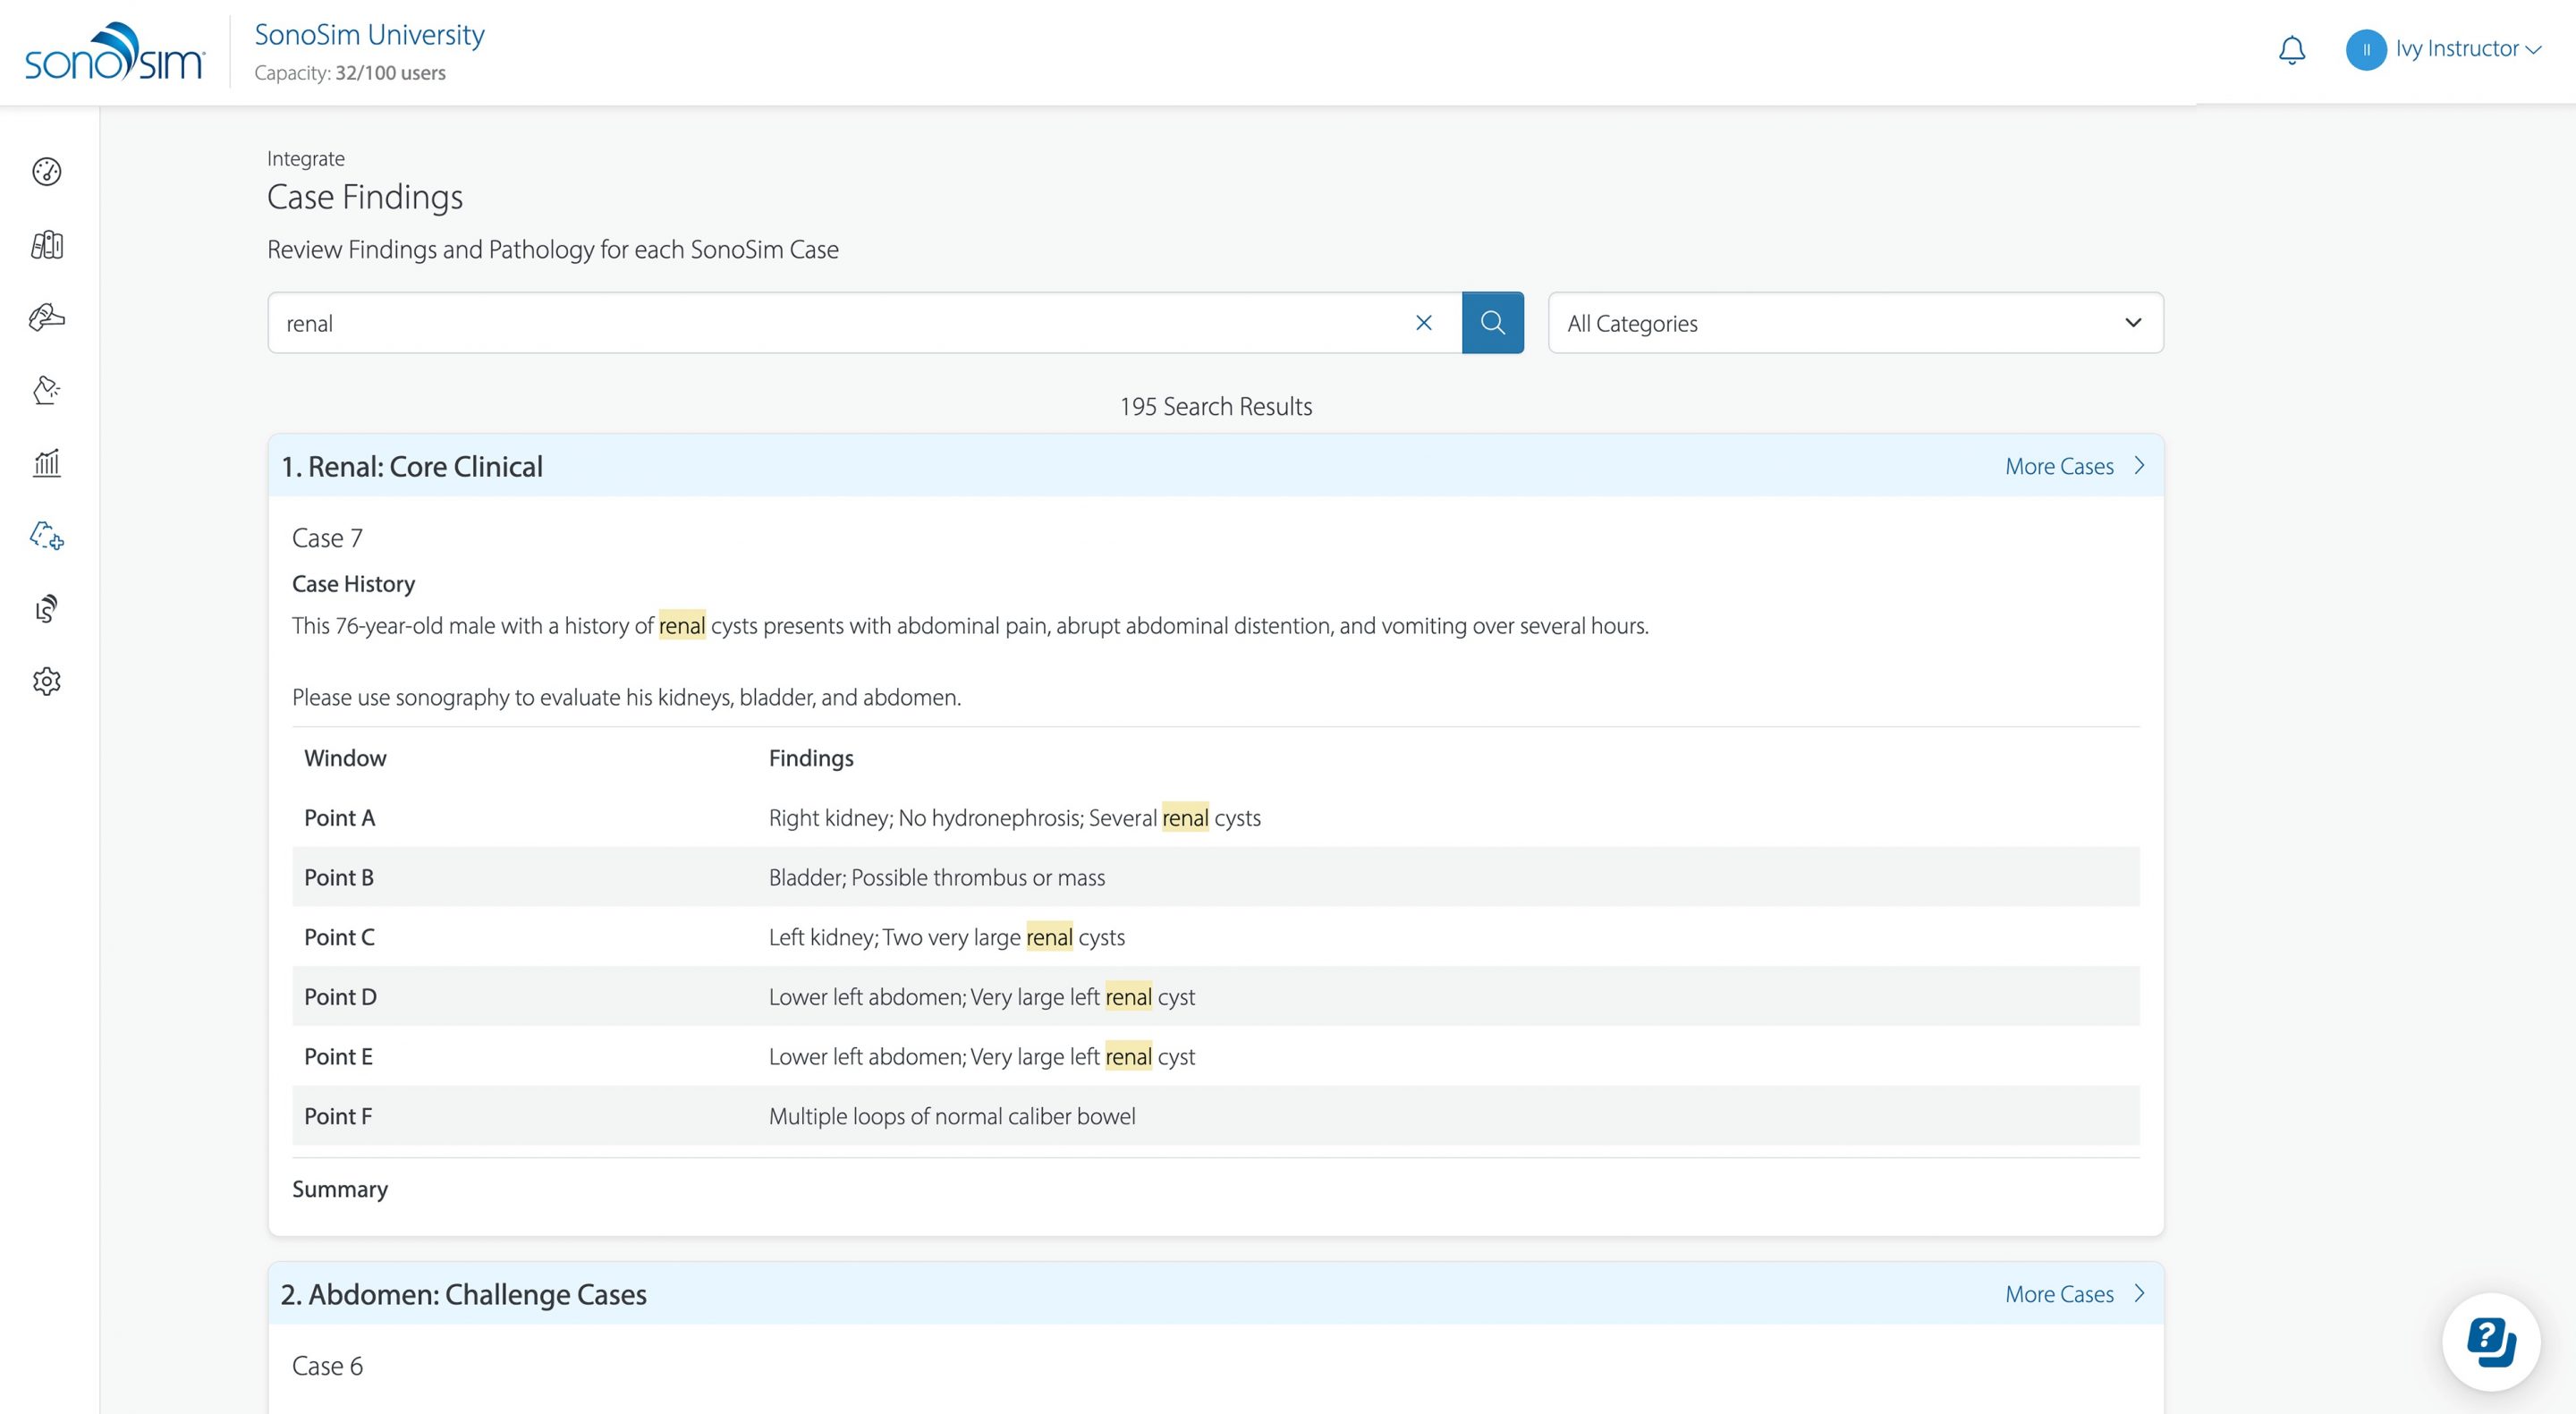The height and width of the screenshot is (1414, 2576).
Task: Click the hand-holding-probe scanning icon in sidebar
Action: pos(47,318)
